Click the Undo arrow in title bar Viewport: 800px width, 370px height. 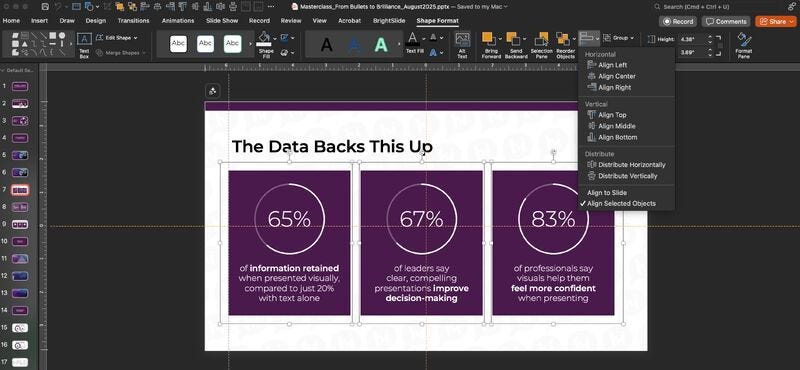[58, 7]
